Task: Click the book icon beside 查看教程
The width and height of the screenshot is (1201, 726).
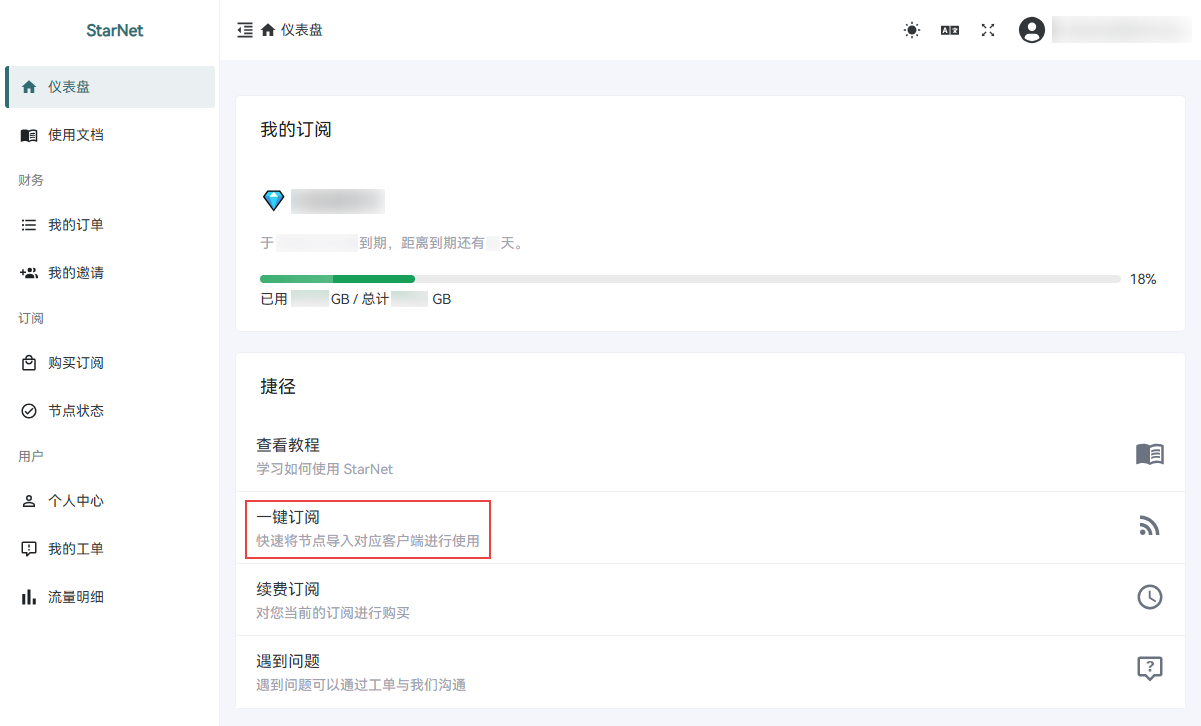Action: pyautogui.click(x=1149, y=454)
